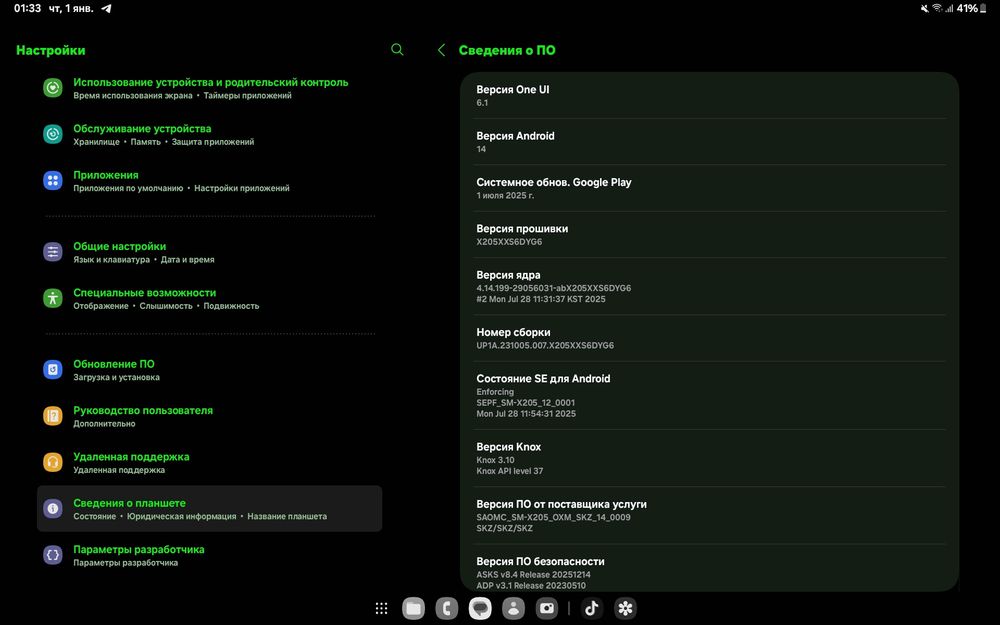This screenshot has height=625, width=1000.
Task: Tap the muted sound status icon
Action: point(925,8)
